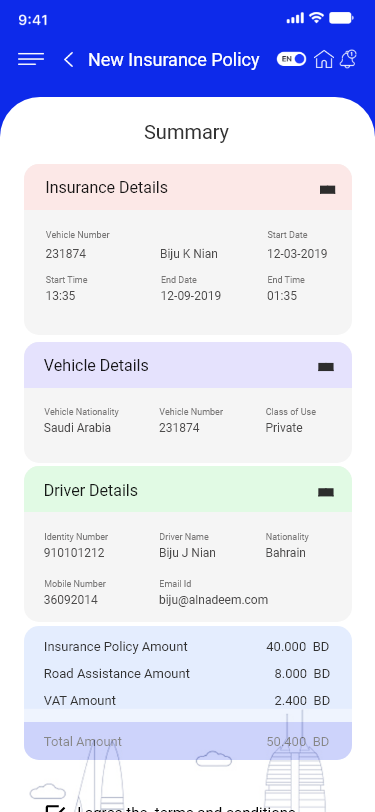375x812 pixels.
Task: Tap the Total Amount row
Action: 188,741
